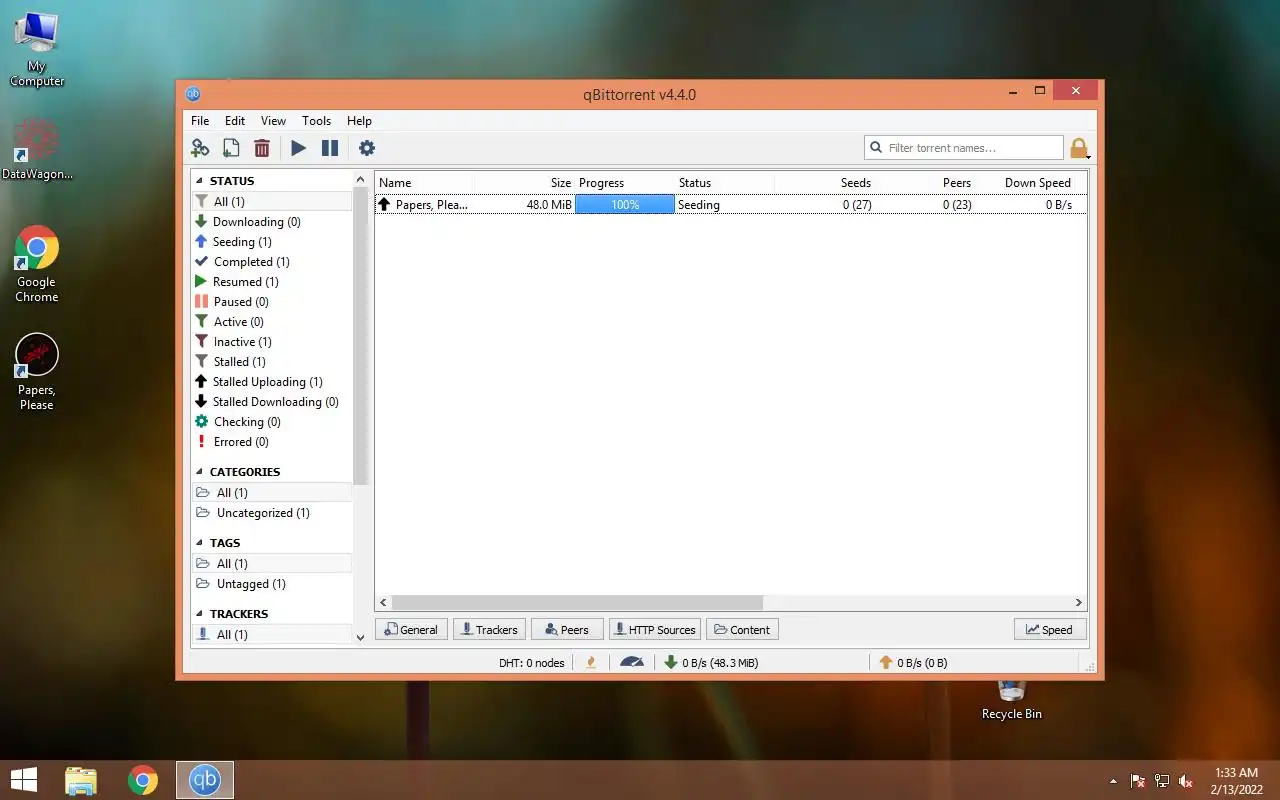Collapse the TRACKERS section
Viewport: 1280px width, 800px height.
[198, 614]
